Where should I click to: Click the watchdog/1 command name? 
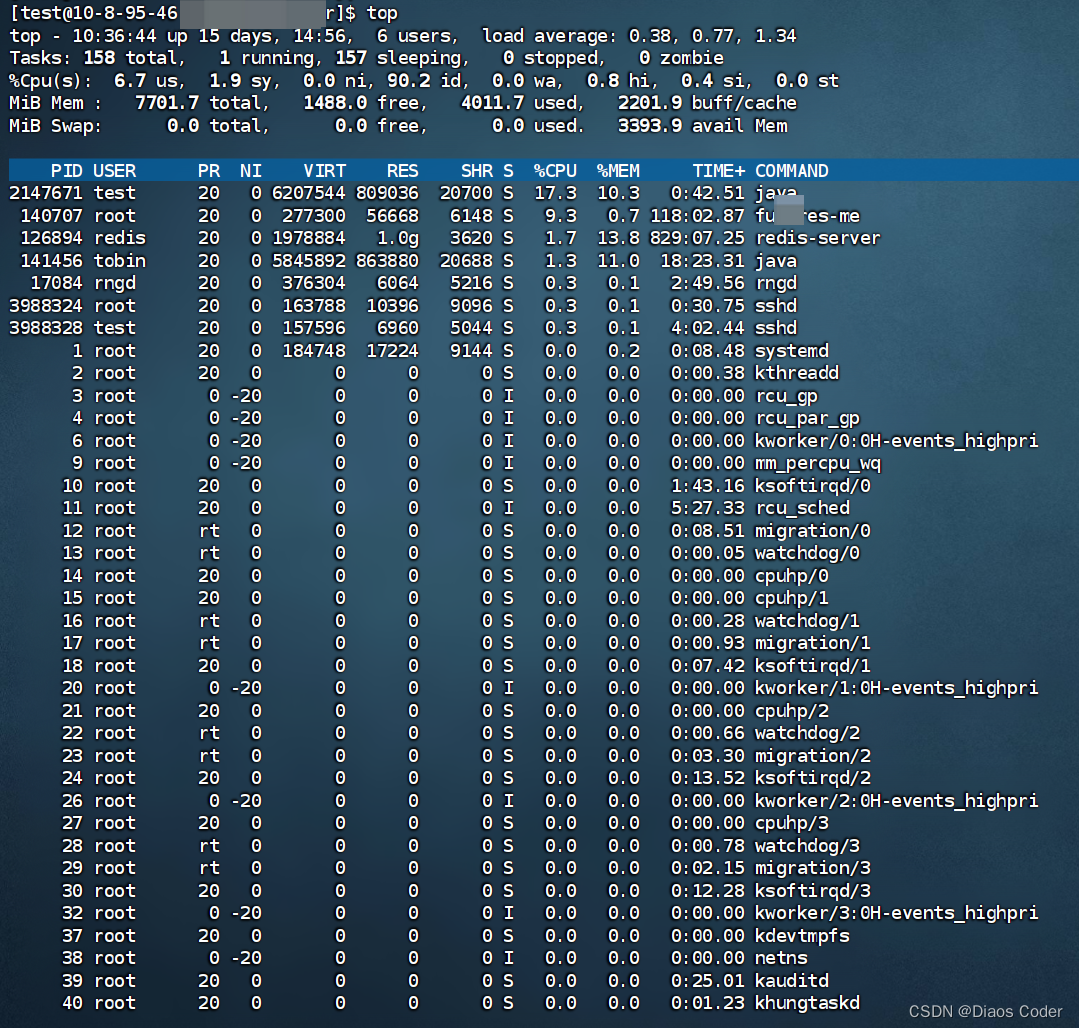(x=807, y=621)
